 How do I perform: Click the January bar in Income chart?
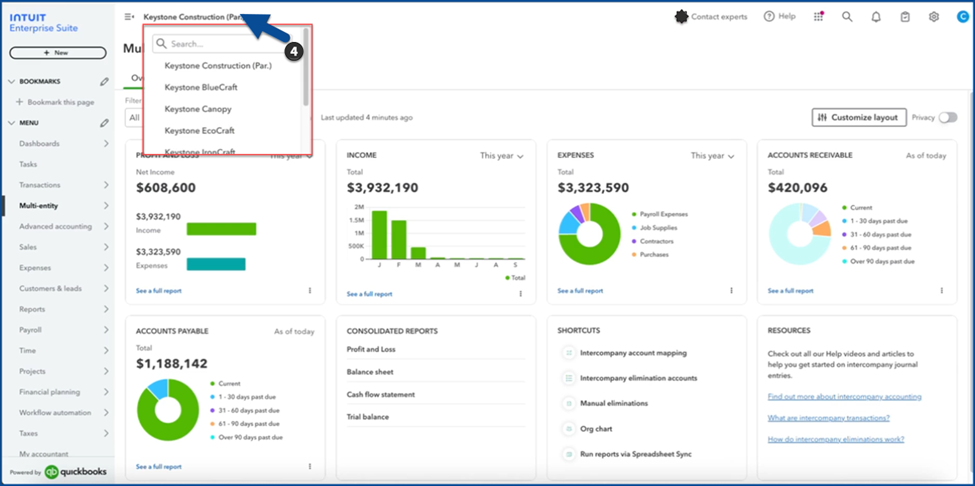pos(379,235)
